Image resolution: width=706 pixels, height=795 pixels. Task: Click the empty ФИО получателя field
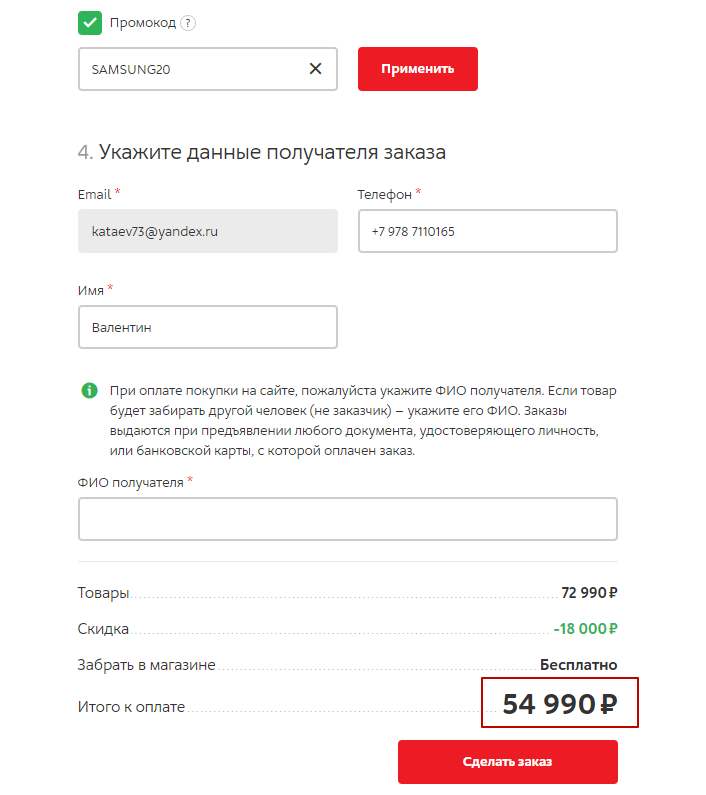coord(347,519)
